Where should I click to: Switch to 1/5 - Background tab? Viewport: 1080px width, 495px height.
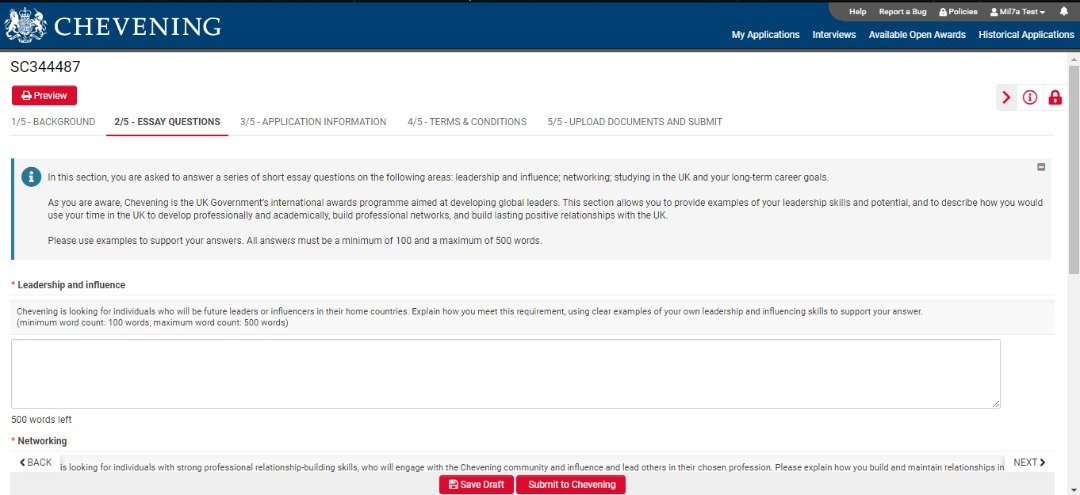click(x=53, y=122)
